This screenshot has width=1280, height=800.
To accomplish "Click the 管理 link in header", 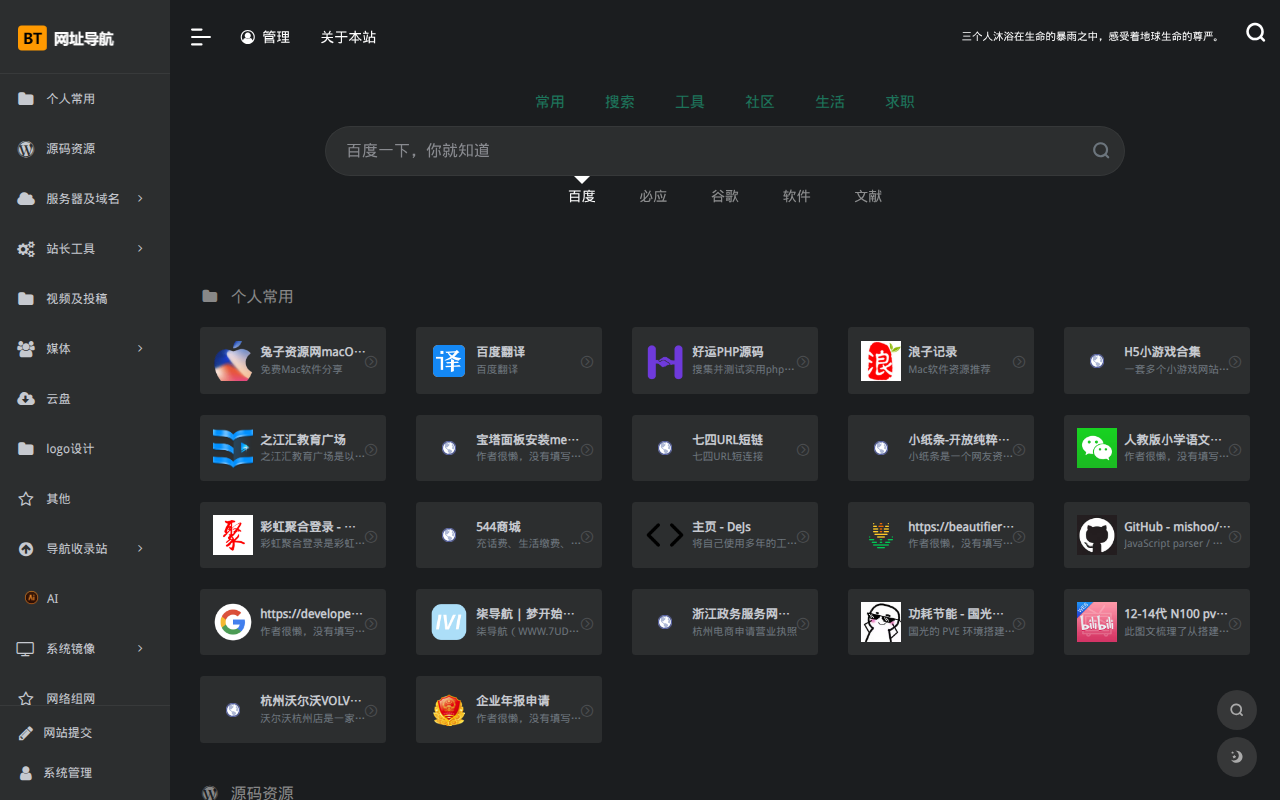I will coord(265,37).
